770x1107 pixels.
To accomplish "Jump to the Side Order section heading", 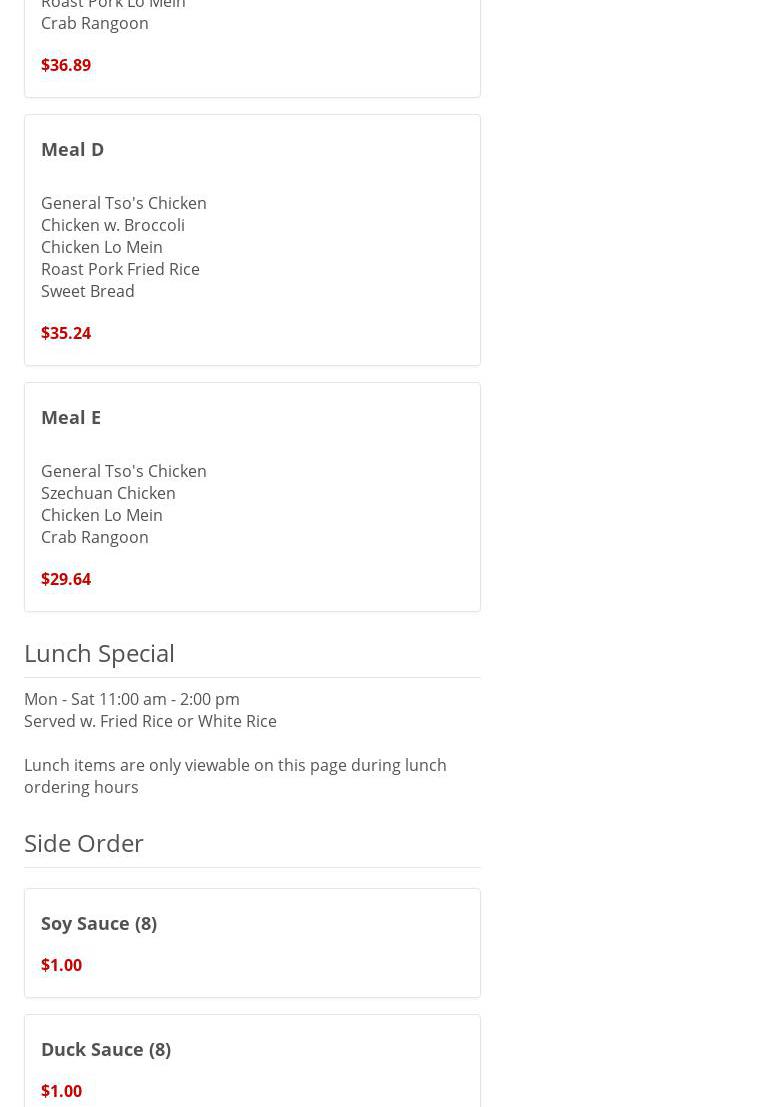I will pyautogui.click(x=84, y=843).
